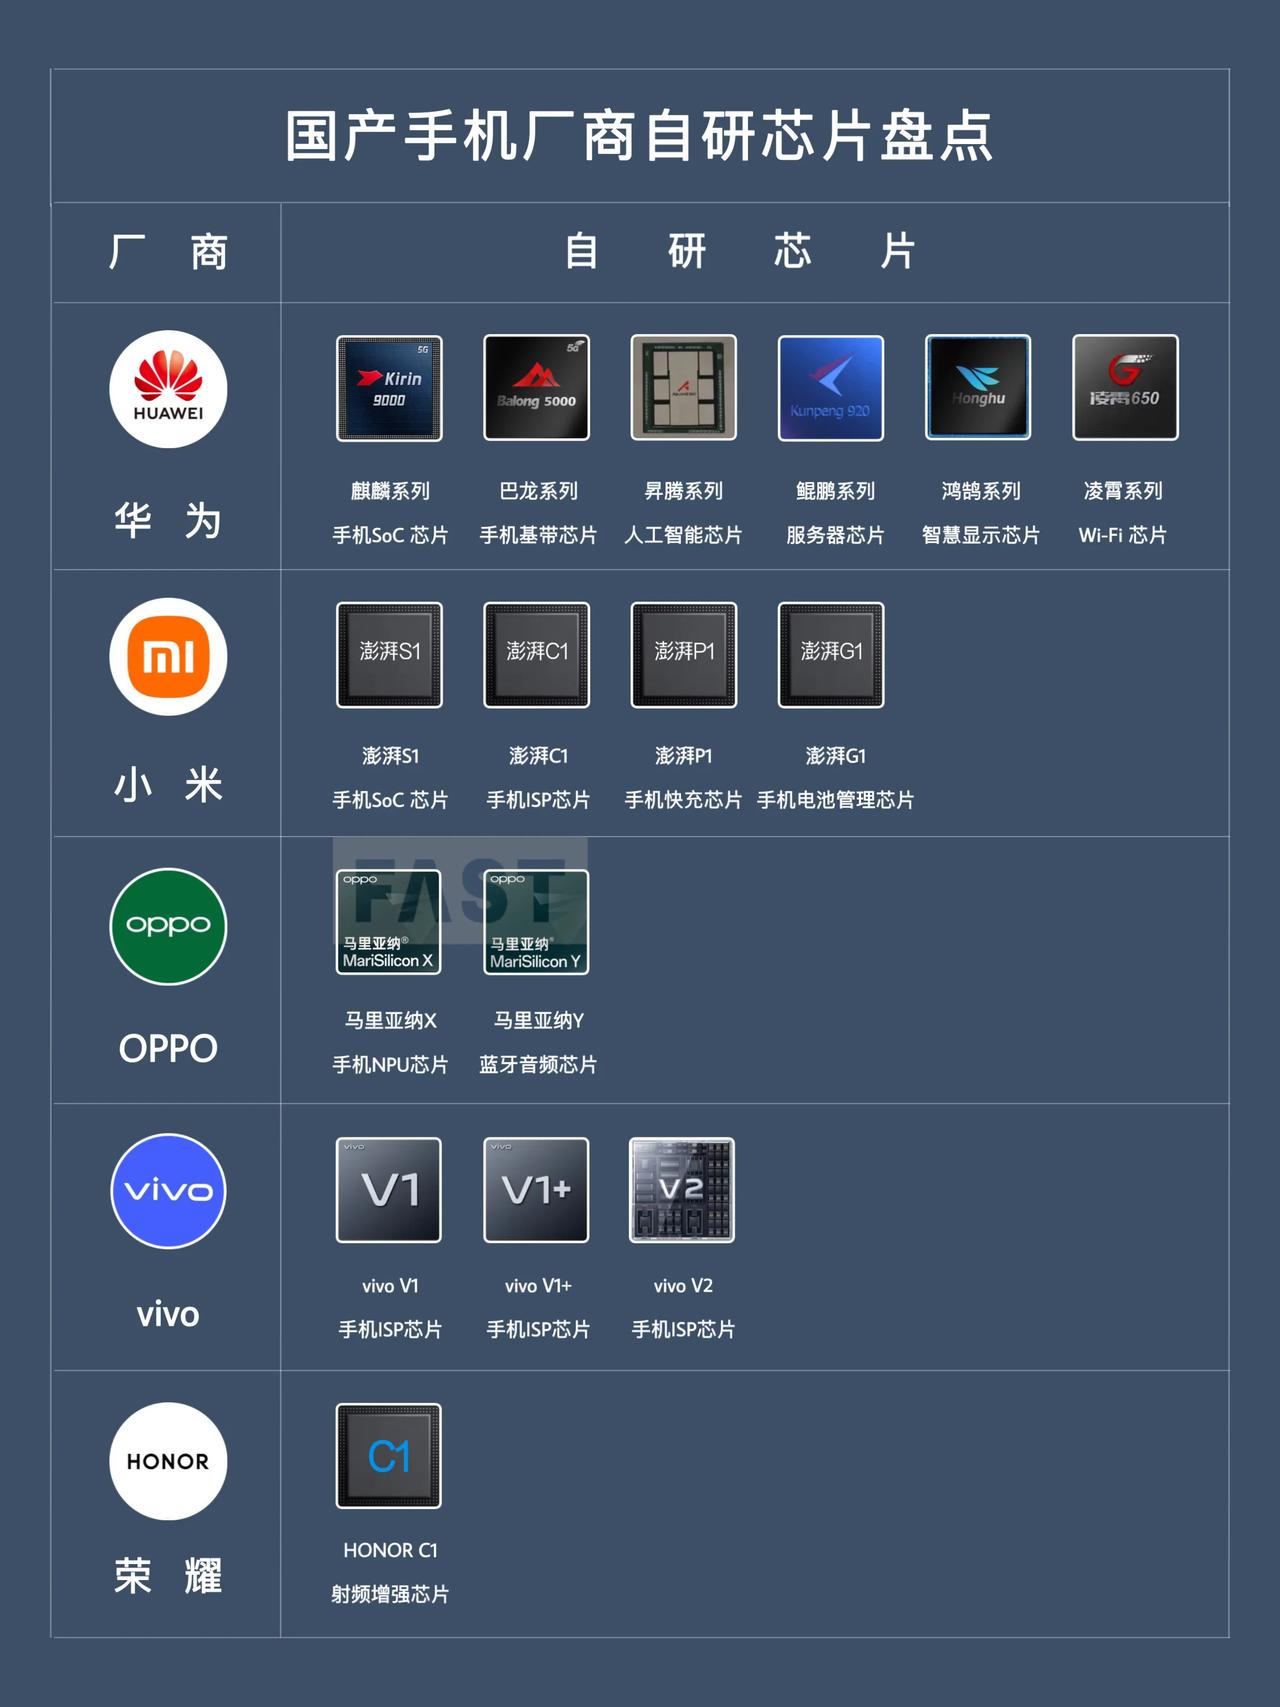Click the 澎湃G1 chip image

pos(831,655)
